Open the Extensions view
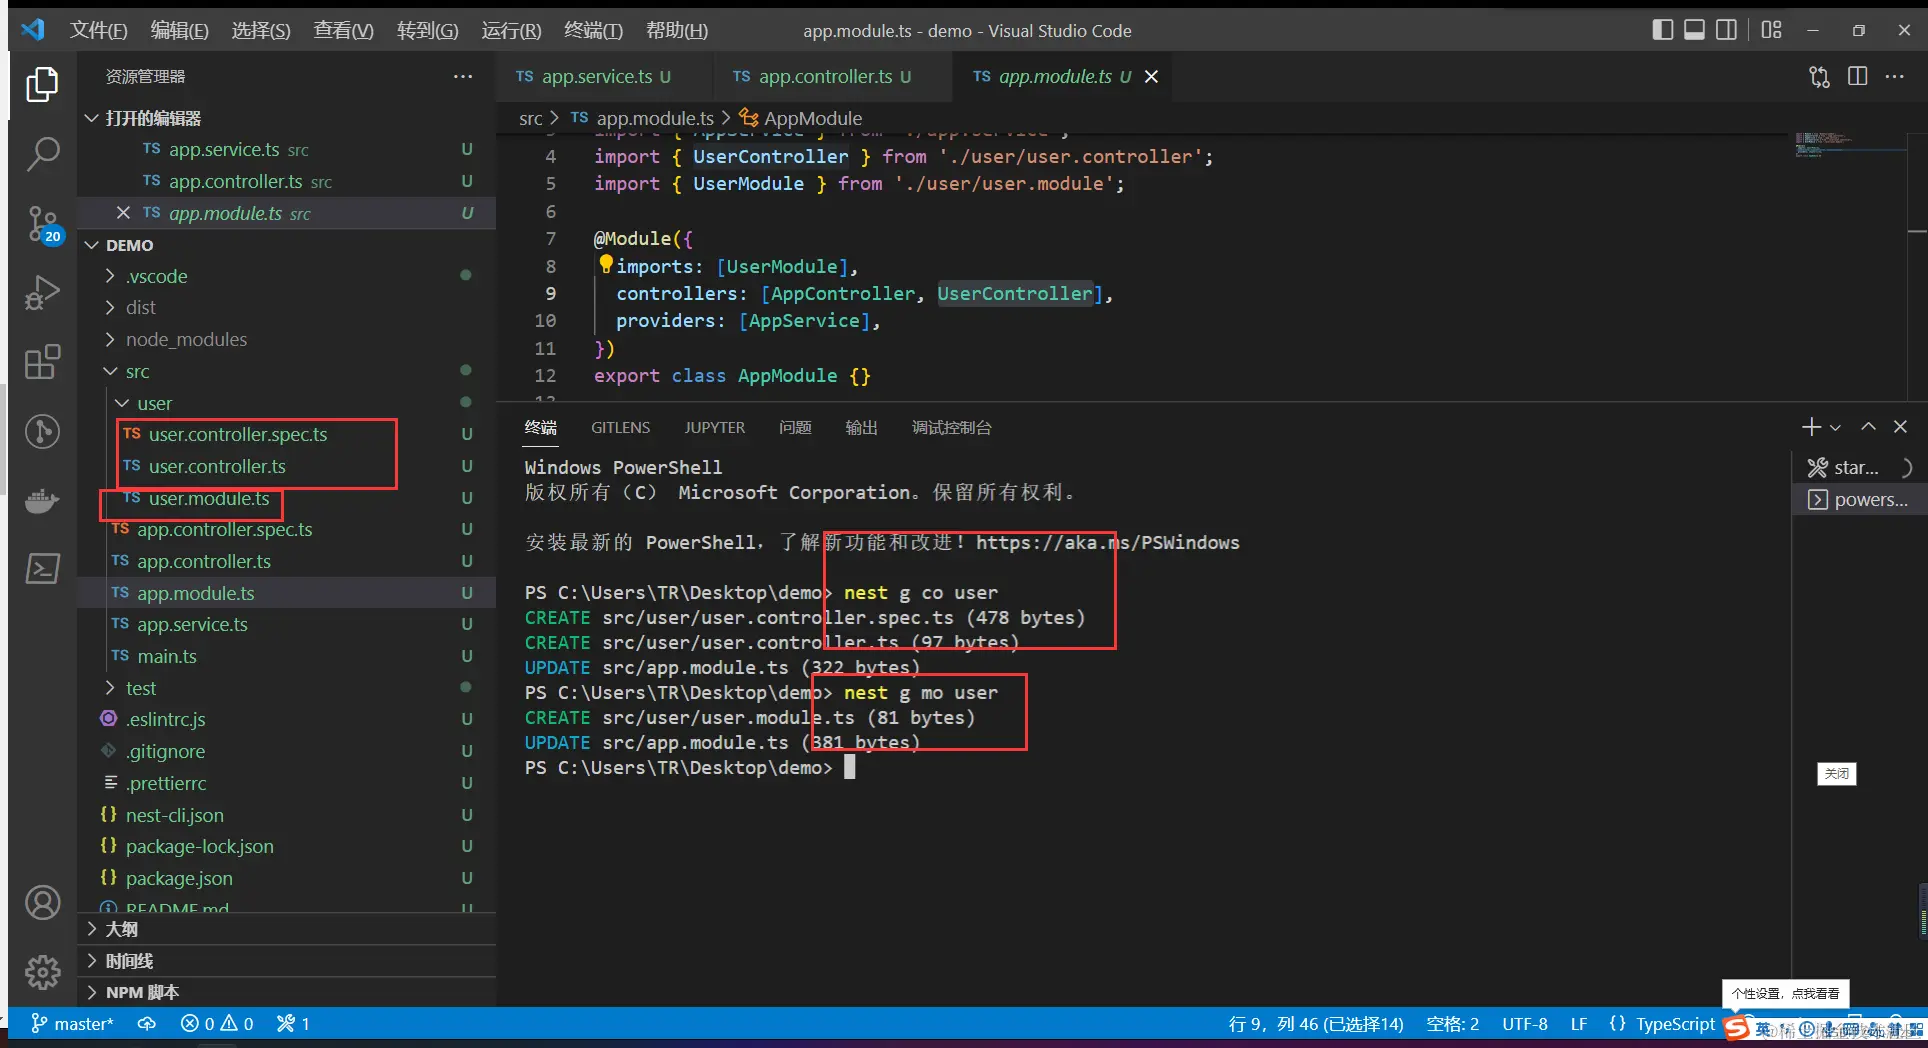Viewport: 1928px width, 1048px height. 42,362
